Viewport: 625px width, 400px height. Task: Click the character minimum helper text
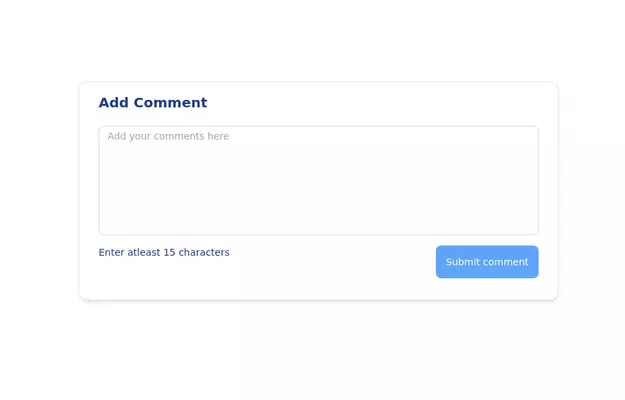(164, 253)
